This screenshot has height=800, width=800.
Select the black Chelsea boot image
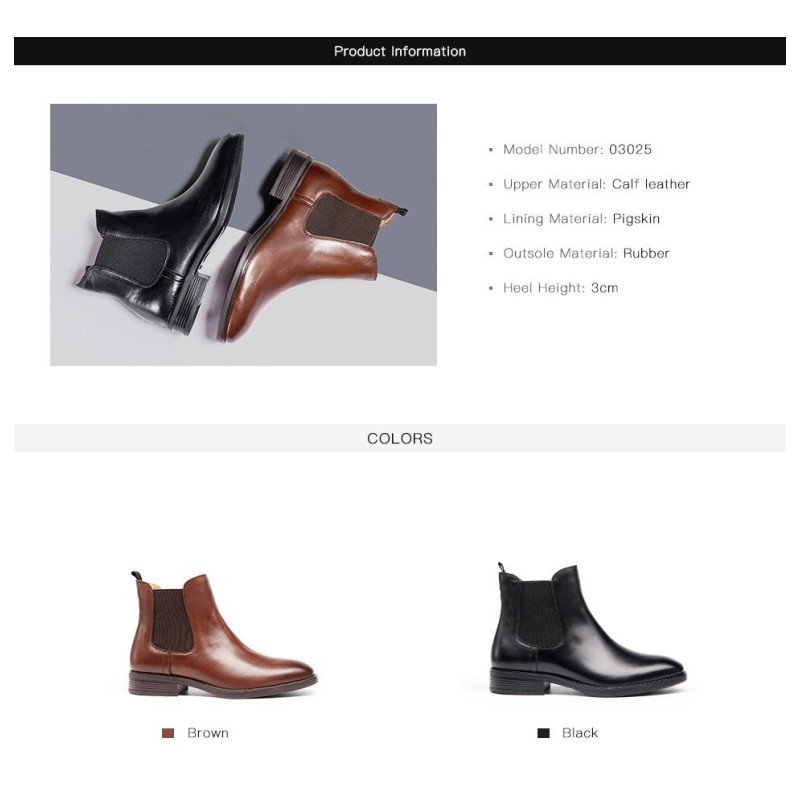(588, 629)
